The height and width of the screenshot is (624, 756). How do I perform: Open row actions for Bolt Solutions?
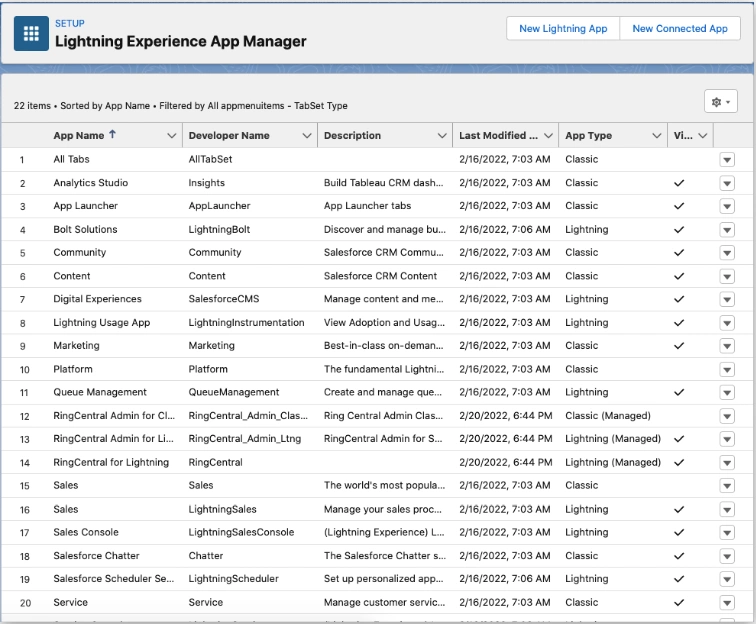click(x=727, y=230)
